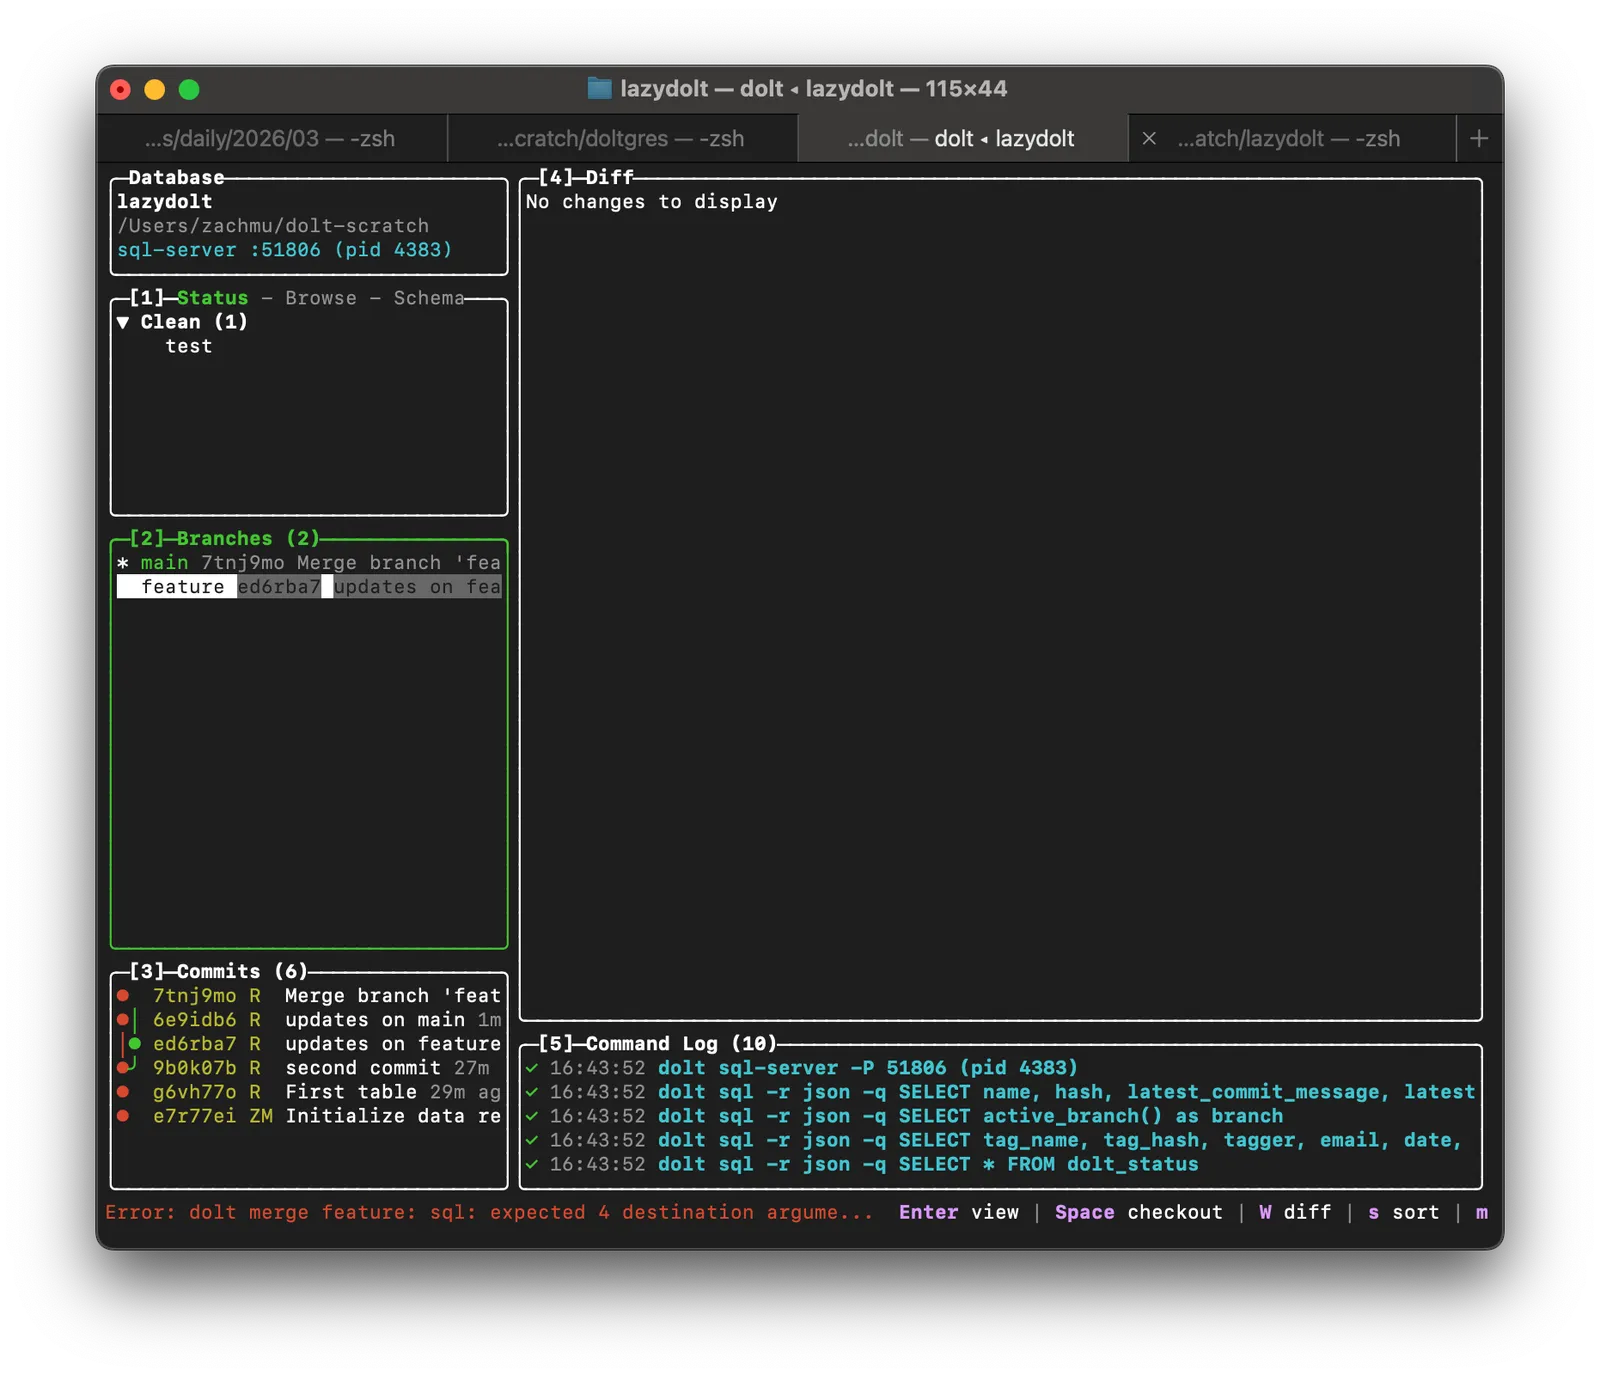
Task: Open a new terminal tab with plus
Action: (1479, 139)
